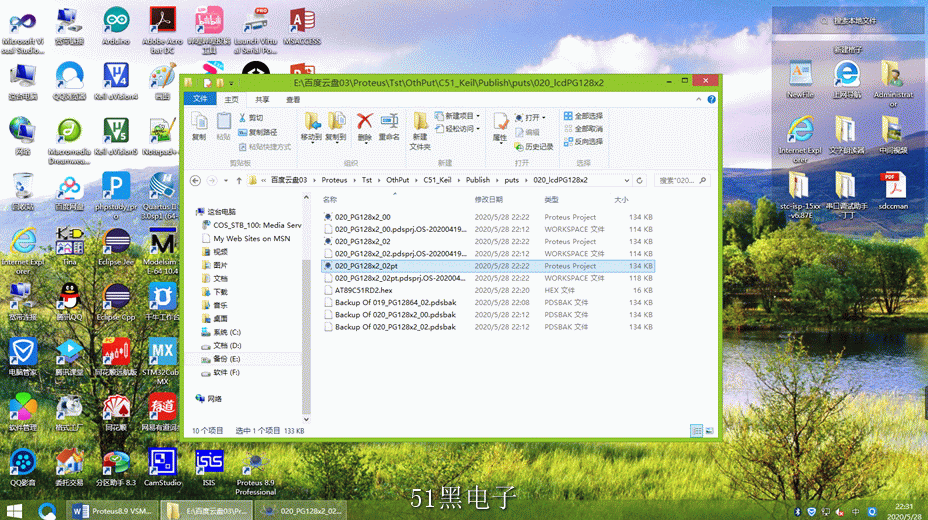Click Select All in the ribbon
Viewport: 928px width, 520px height.
coord(584,116)
